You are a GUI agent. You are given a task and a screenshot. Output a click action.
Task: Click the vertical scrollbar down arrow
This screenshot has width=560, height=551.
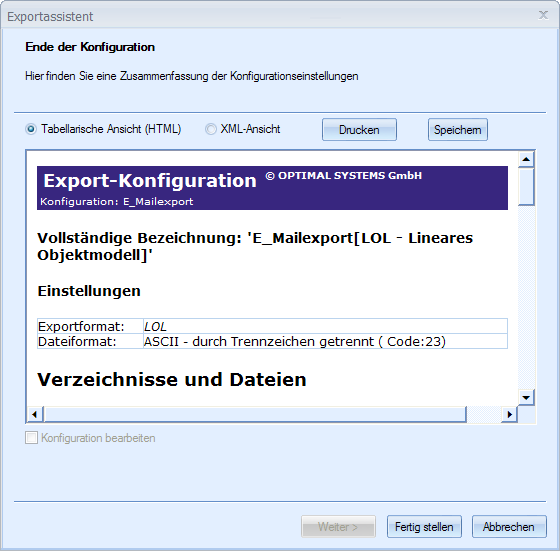tap(526, 397)
